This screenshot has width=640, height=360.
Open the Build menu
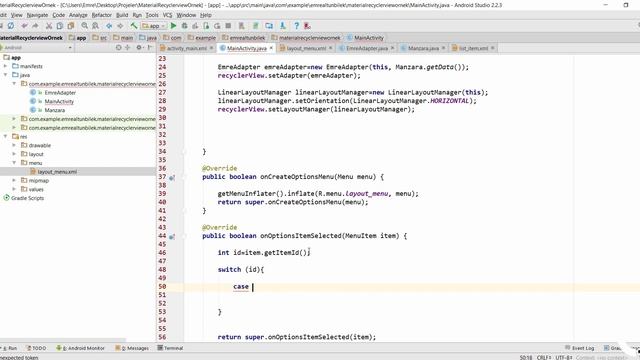click(x=122, y=15)
